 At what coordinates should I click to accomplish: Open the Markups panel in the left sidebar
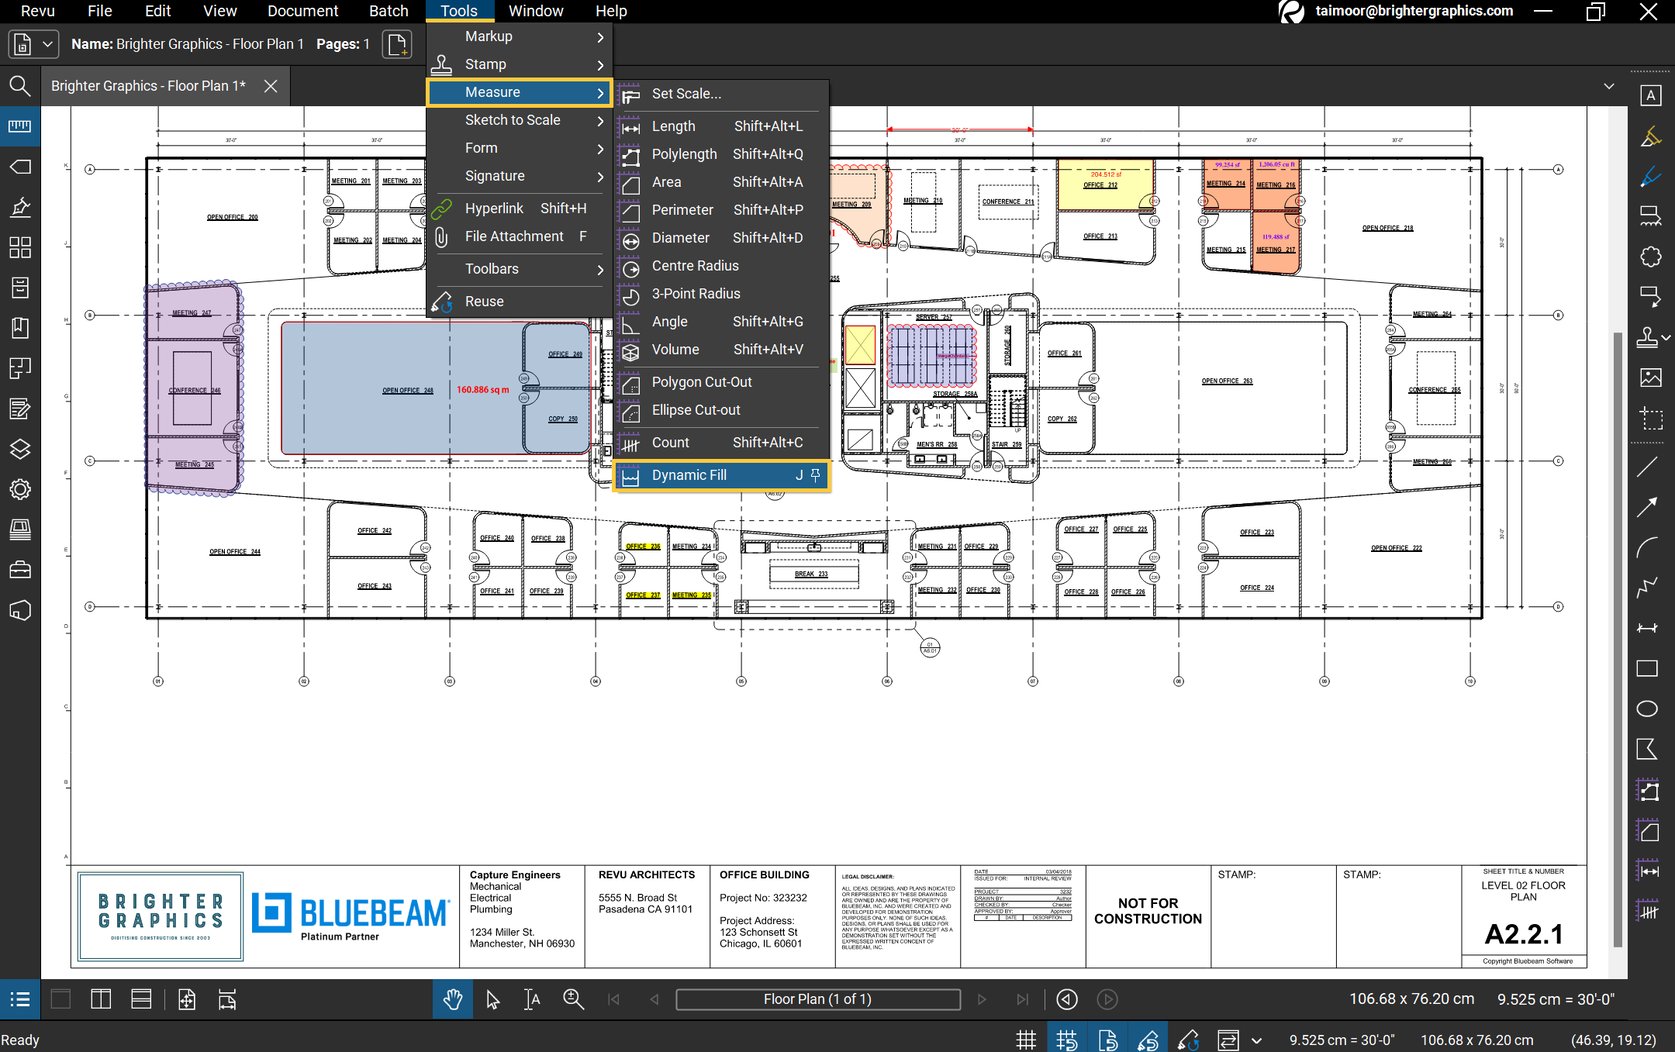20,408
